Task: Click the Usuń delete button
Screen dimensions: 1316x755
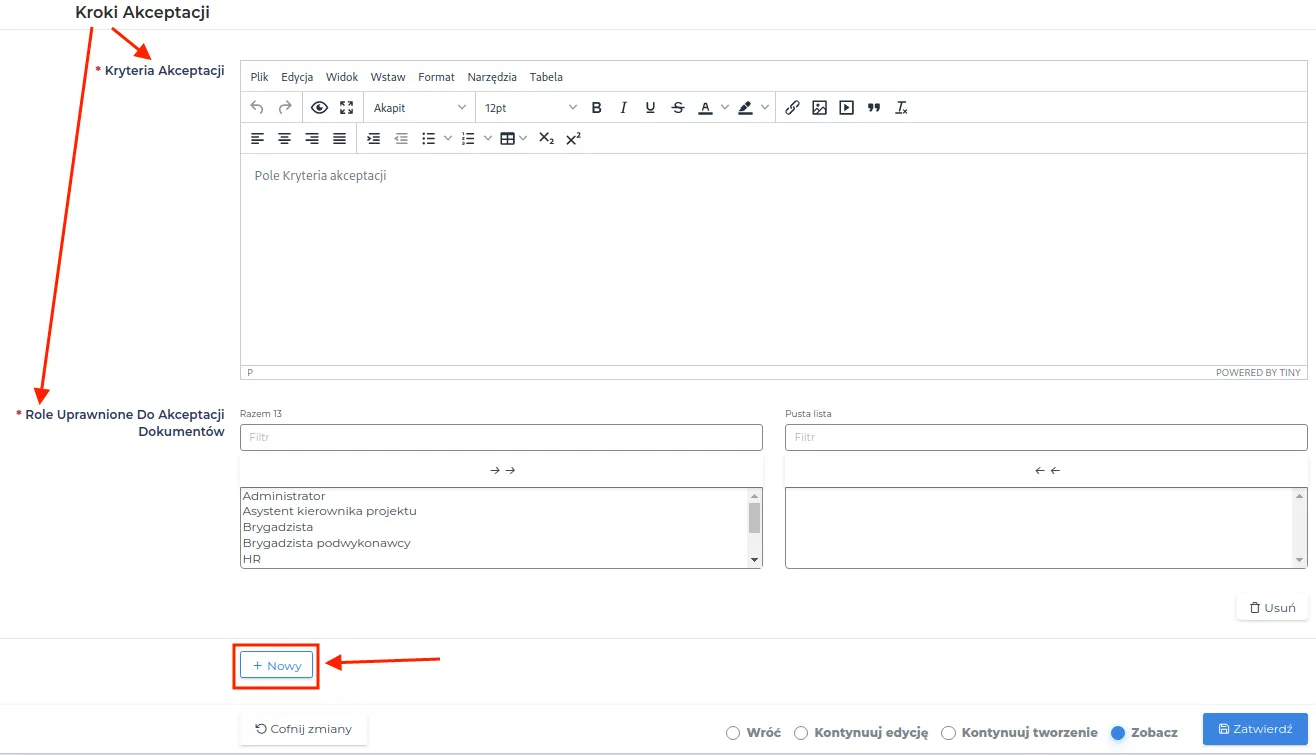Action: tap(1272, 607)
